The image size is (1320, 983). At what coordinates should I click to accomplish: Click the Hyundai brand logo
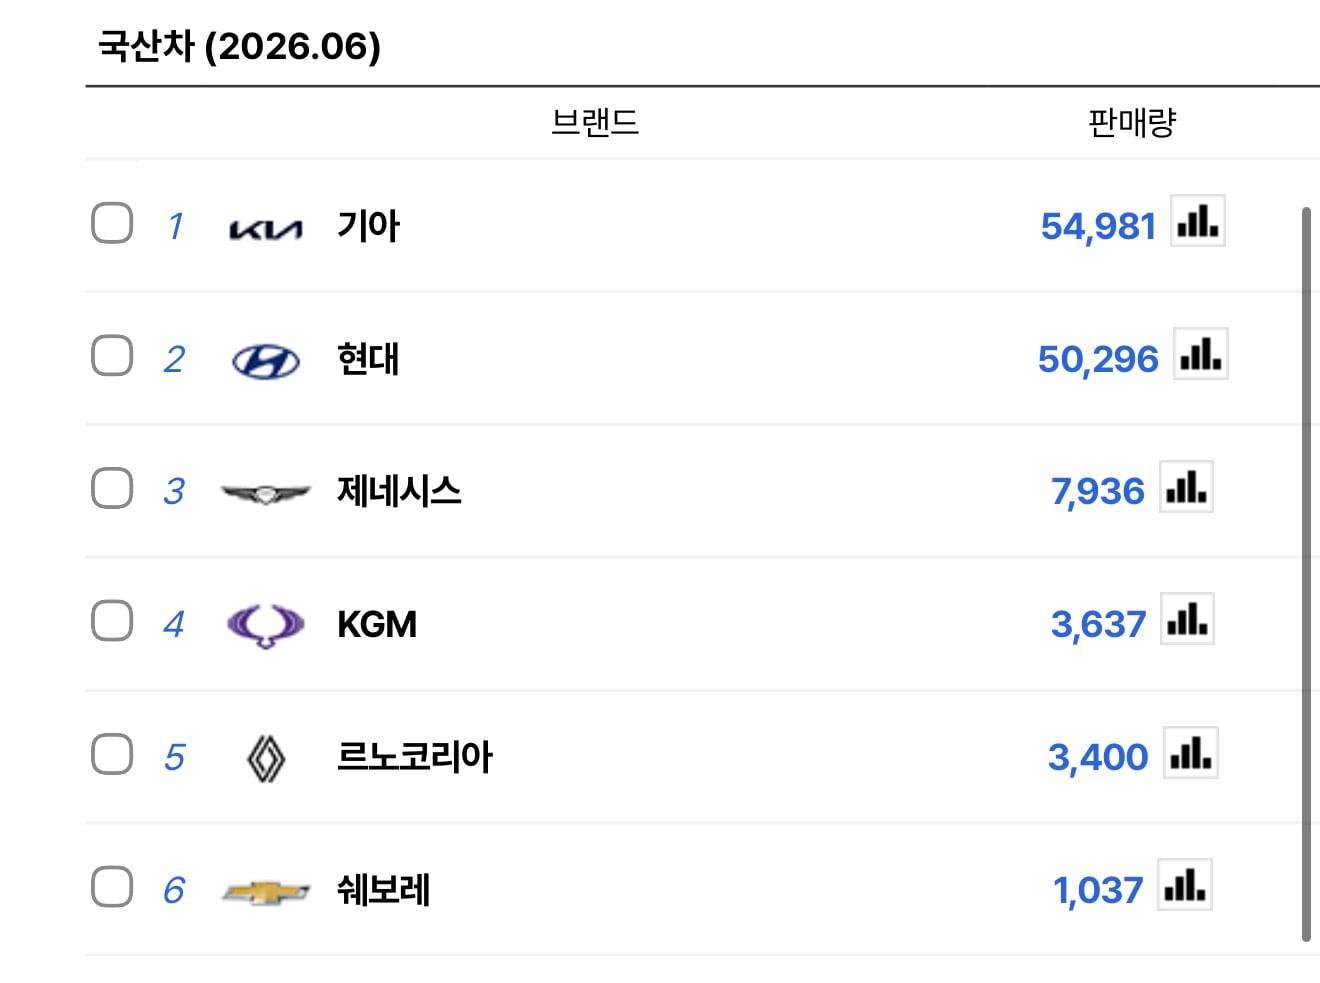coord(266,361)
